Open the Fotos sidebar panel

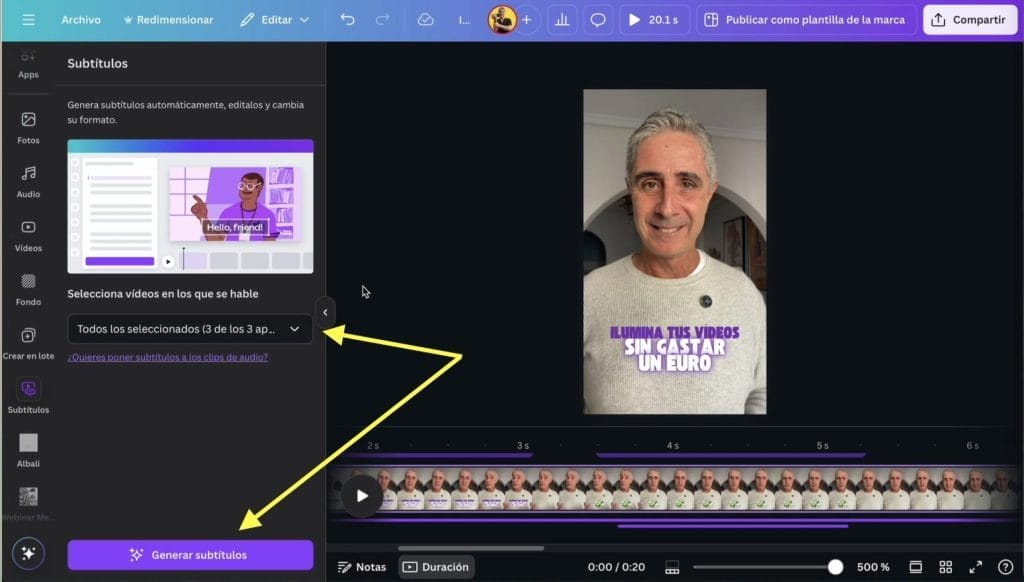point(28,127)
